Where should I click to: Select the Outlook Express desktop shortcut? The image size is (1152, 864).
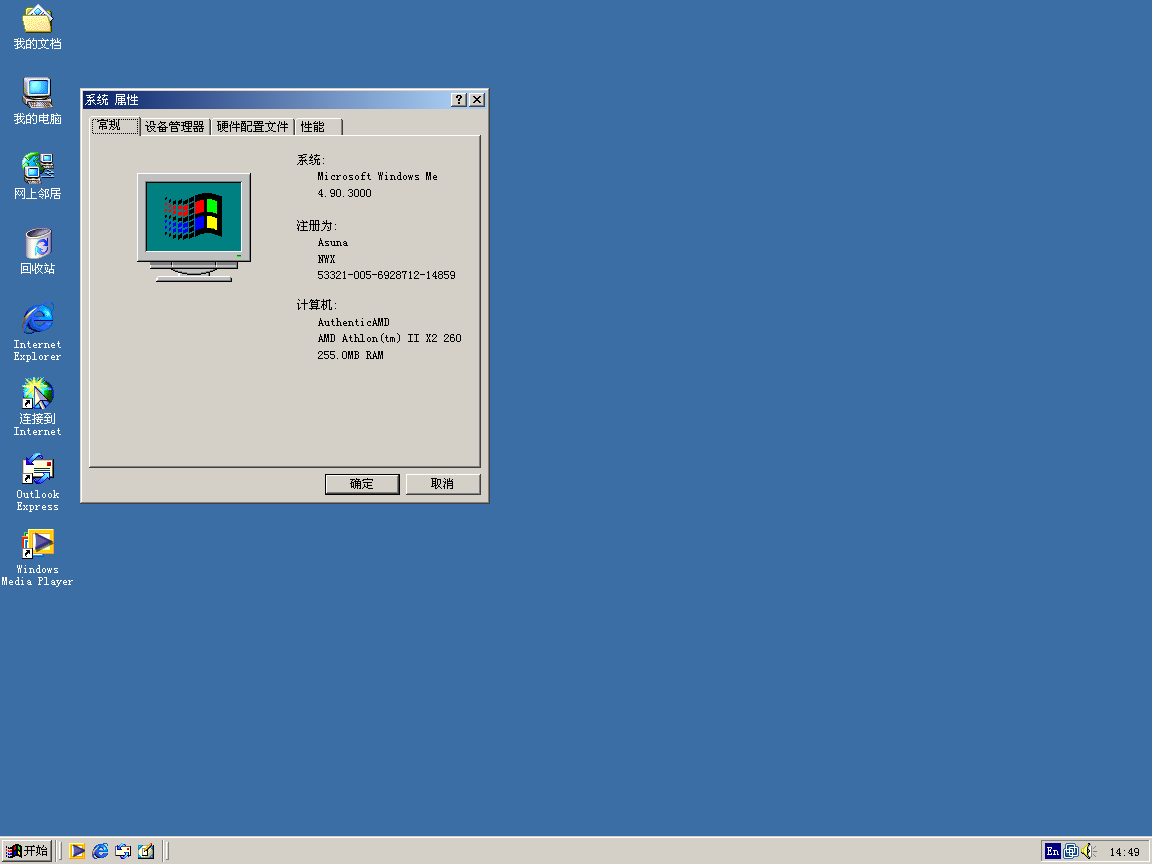tap(37, 482)
